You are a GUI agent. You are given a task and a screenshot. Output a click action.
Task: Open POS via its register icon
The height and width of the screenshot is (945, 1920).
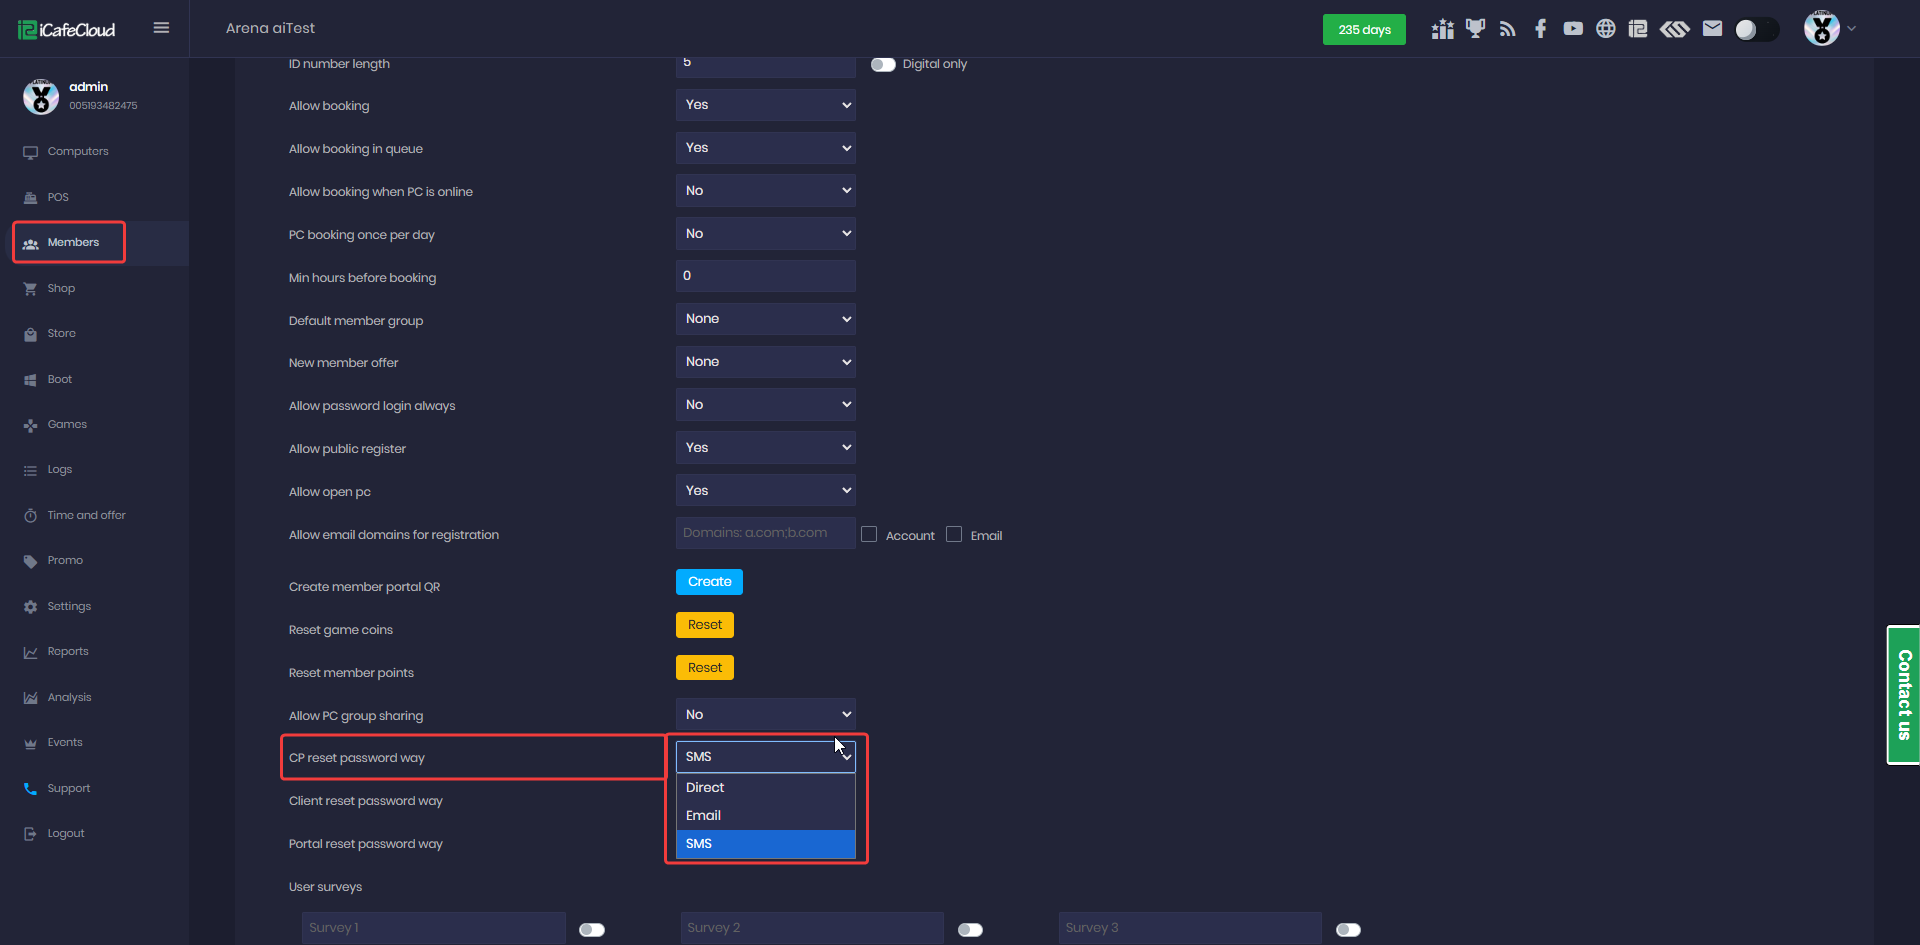click(x=30, y=198)
